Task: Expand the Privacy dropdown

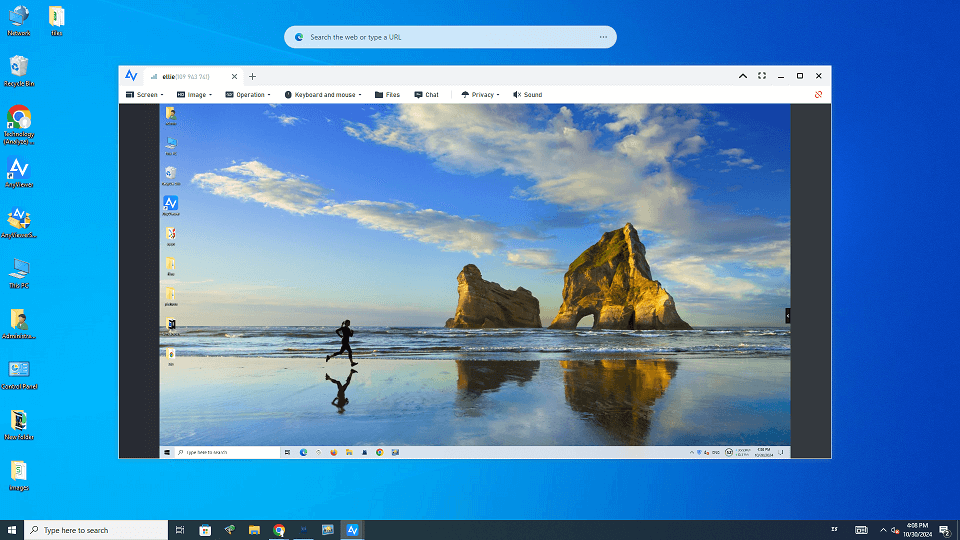Action: tap(480, 95)
